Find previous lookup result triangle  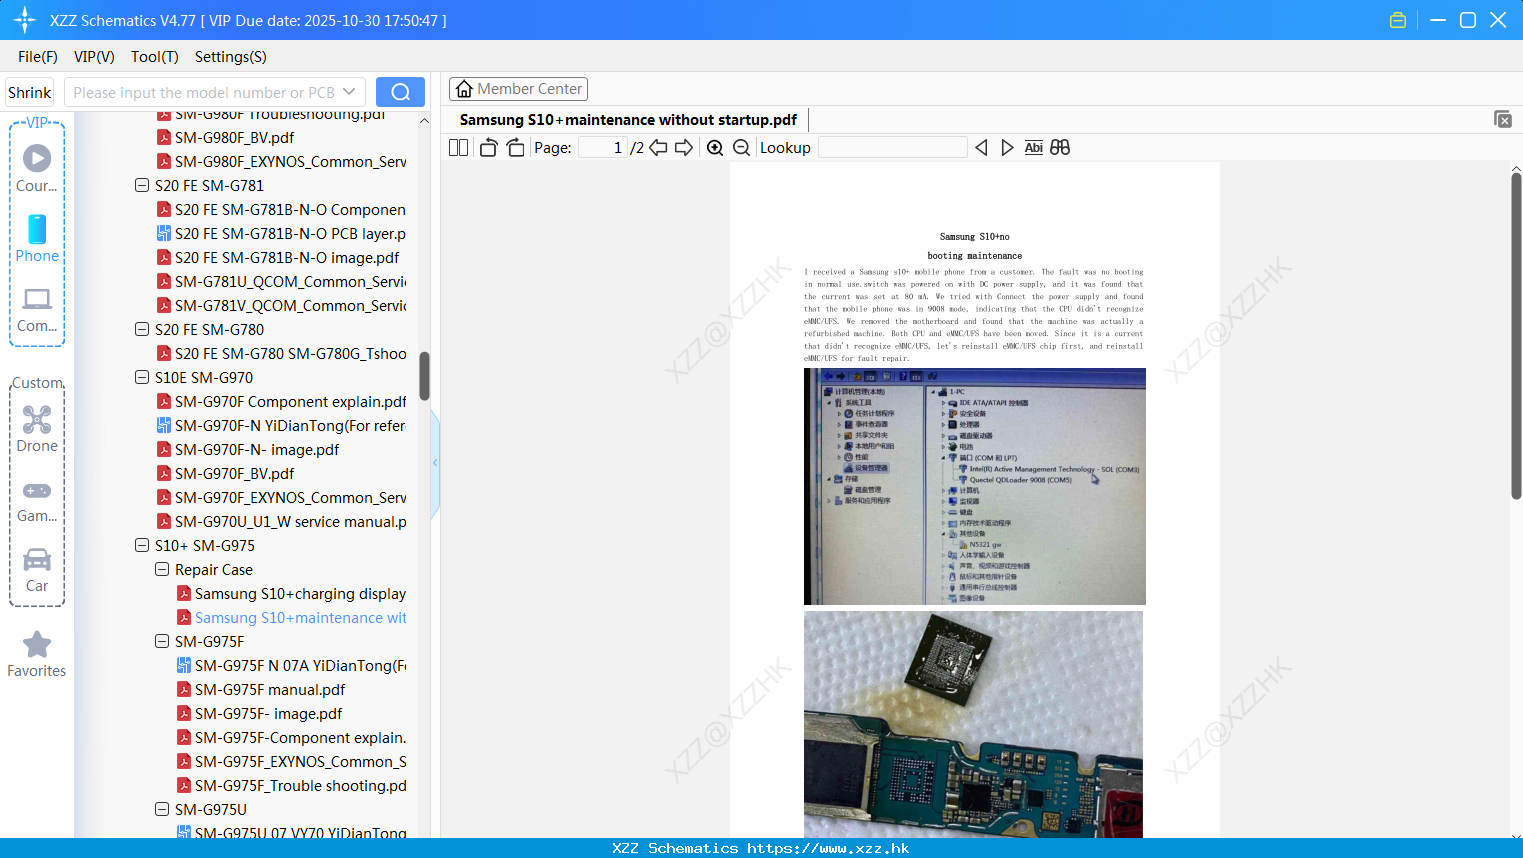pyautogui.click(x=981, y=147)
